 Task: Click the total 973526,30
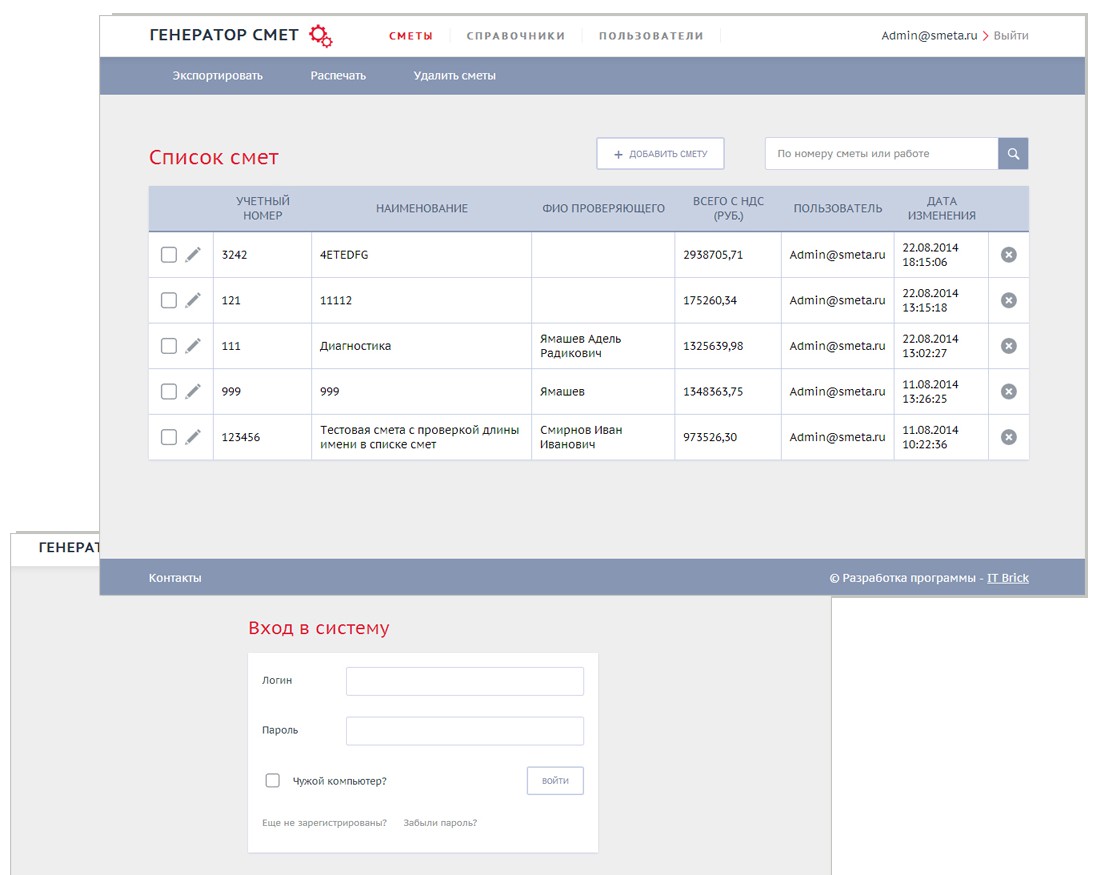pos(710,437)
